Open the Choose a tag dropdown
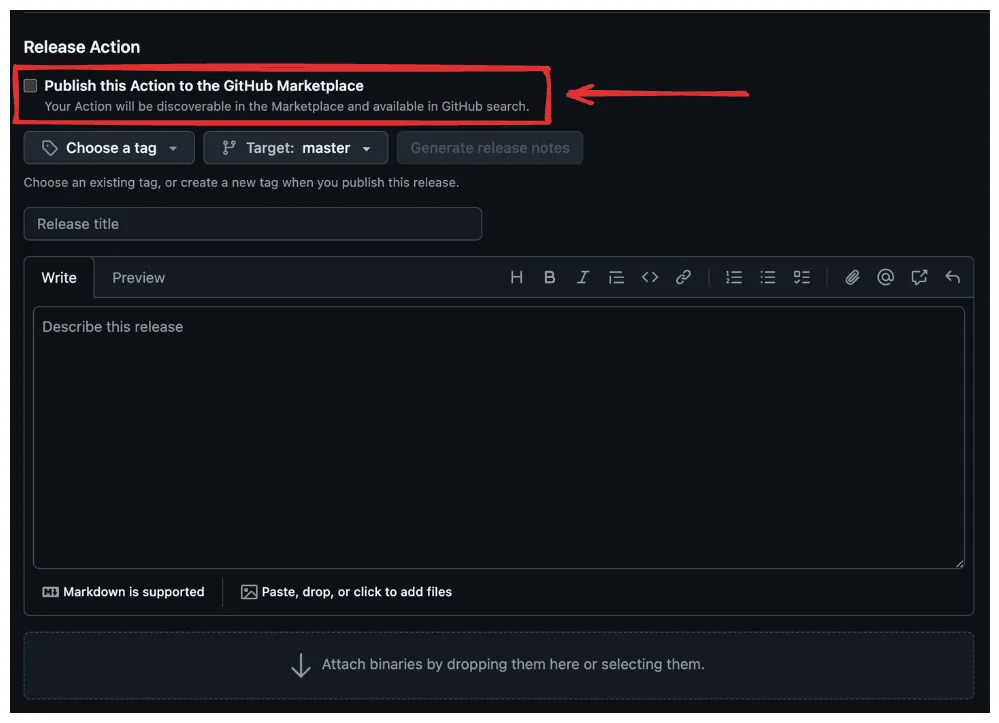This screenshot has height=723, width=999. (109, 148)
